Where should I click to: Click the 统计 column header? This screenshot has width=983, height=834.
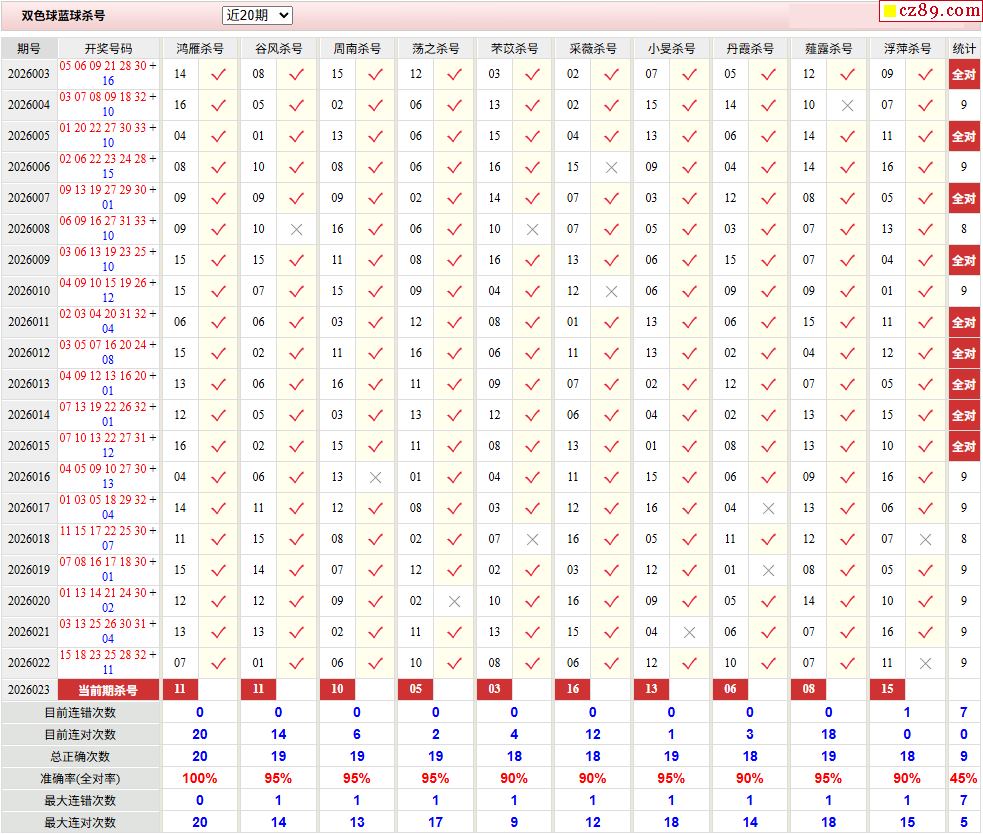[x=964, y=48]
